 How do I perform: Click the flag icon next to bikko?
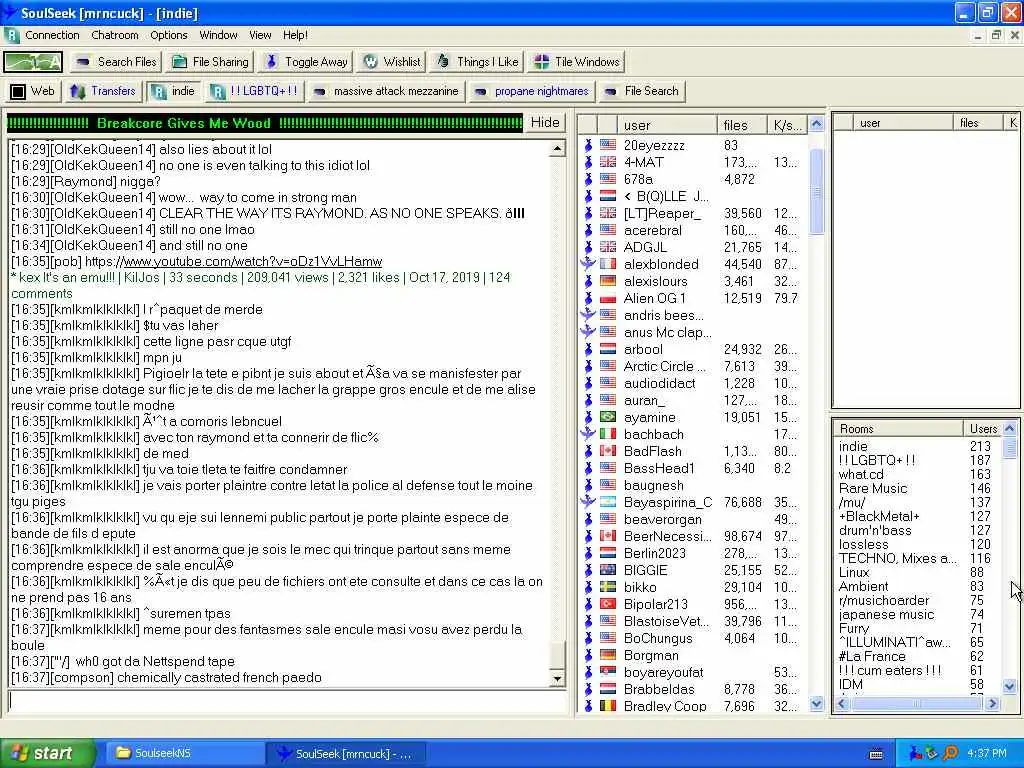[x=608, y=586]
